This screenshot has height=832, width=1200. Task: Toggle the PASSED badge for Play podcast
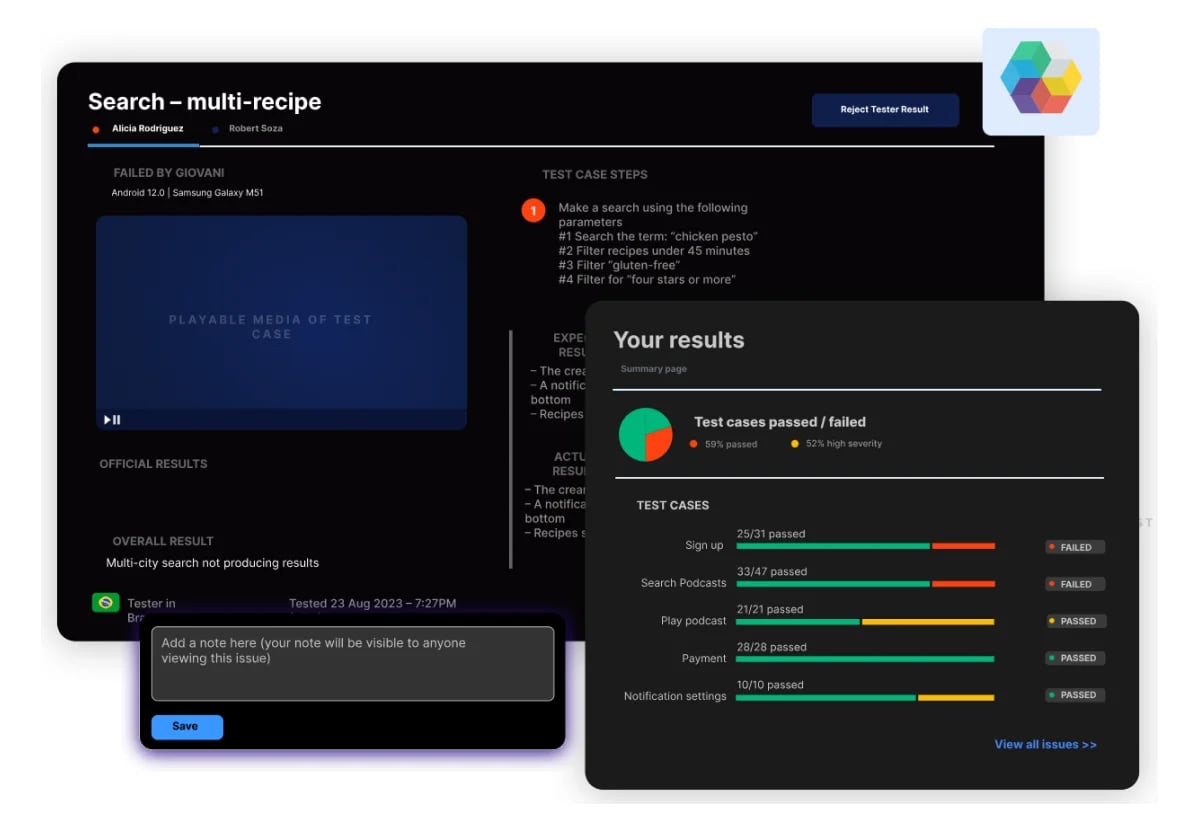[x=1075, y=621]
